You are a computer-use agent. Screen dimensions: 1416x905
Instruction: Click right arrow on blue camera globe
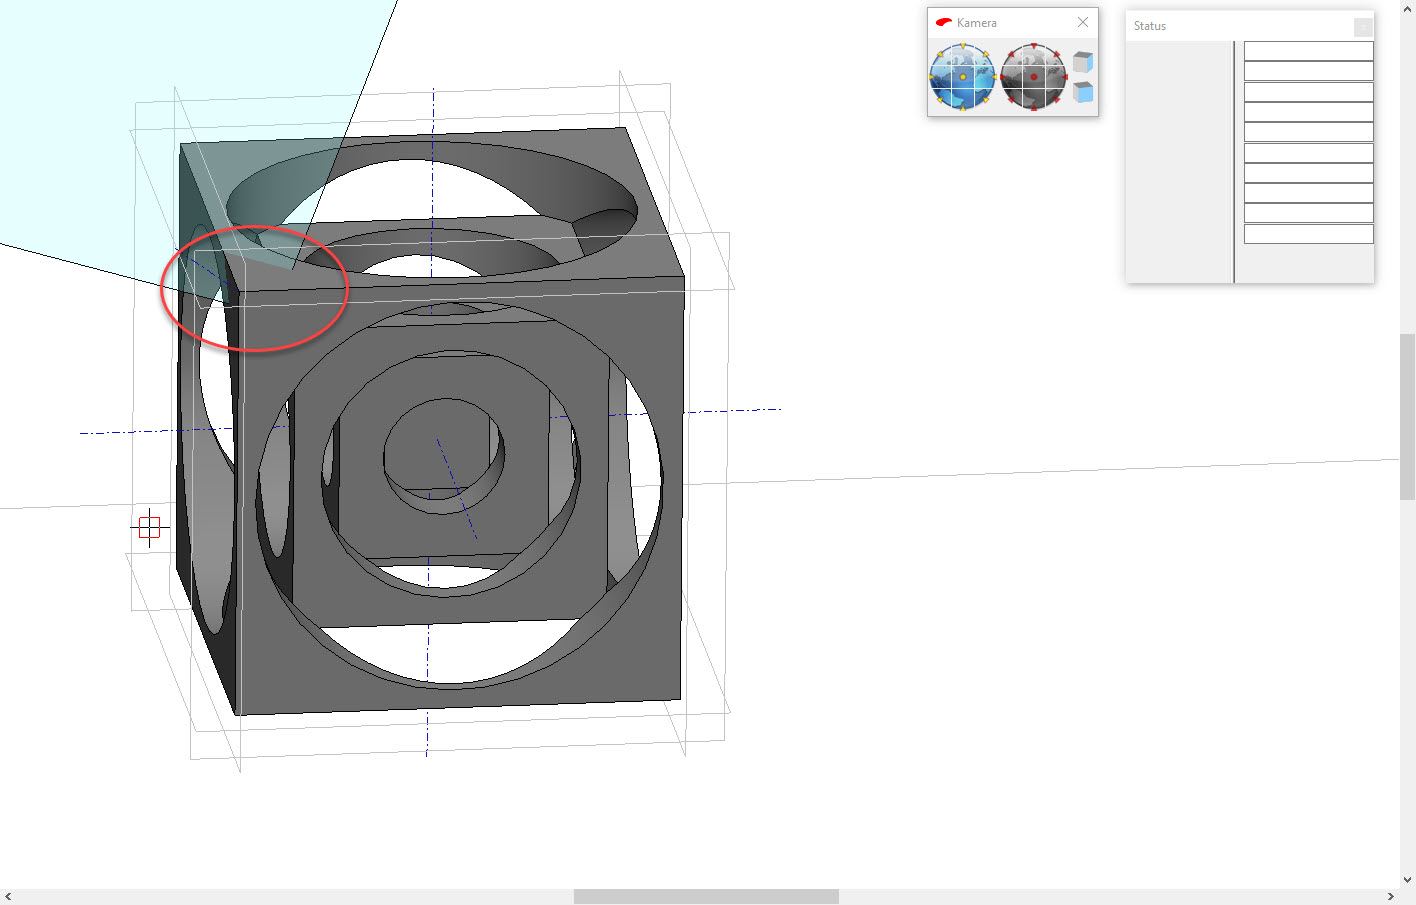coord(995,77)
